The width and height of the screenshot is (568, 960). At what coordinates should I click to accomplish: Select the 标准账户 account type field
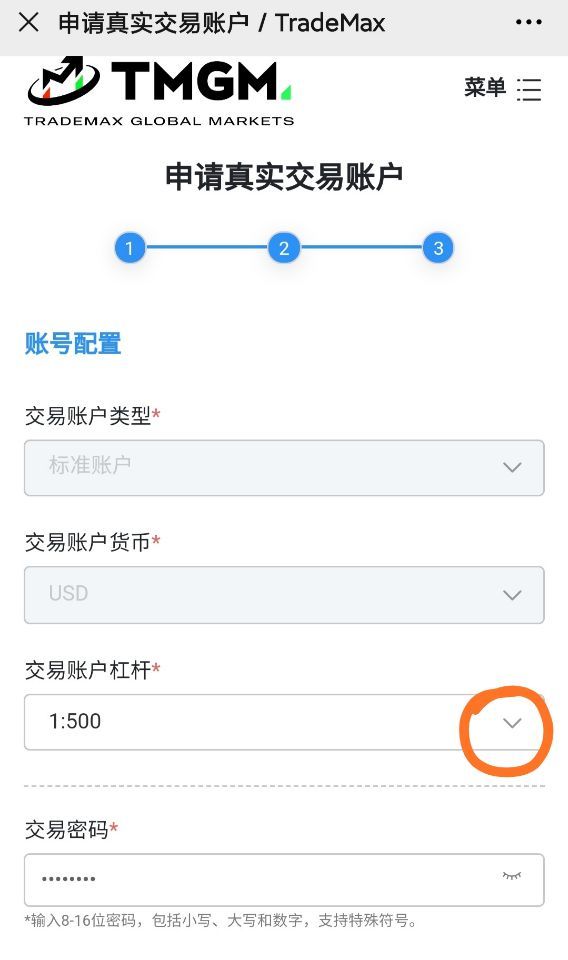click(284, 468)
